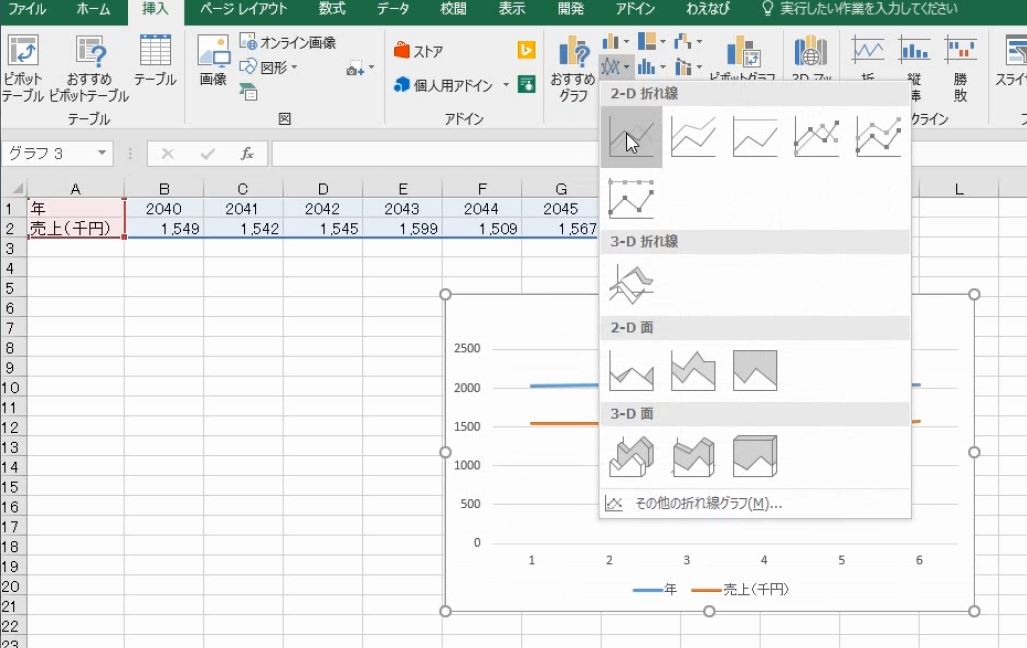Select the stacked area chart in 2-D 面

[x=693, y=372]
